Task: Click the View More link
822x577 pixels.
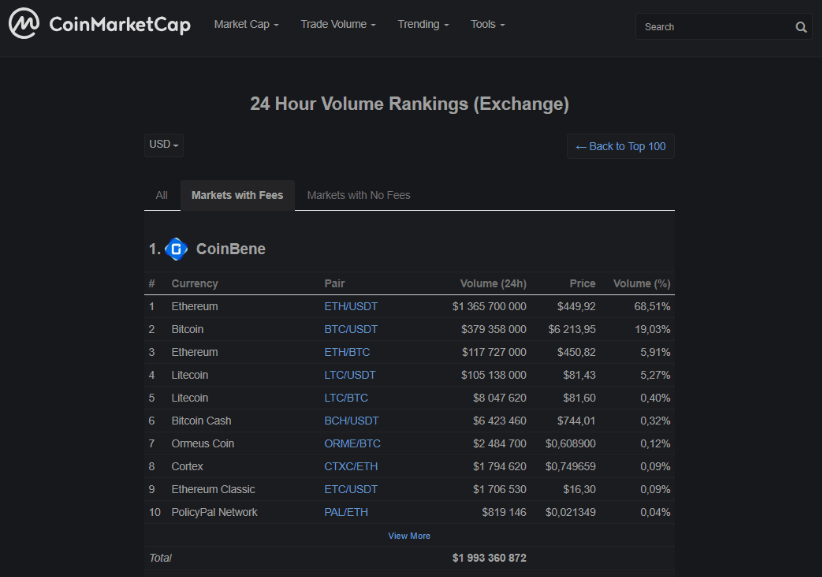Action: 409,536
